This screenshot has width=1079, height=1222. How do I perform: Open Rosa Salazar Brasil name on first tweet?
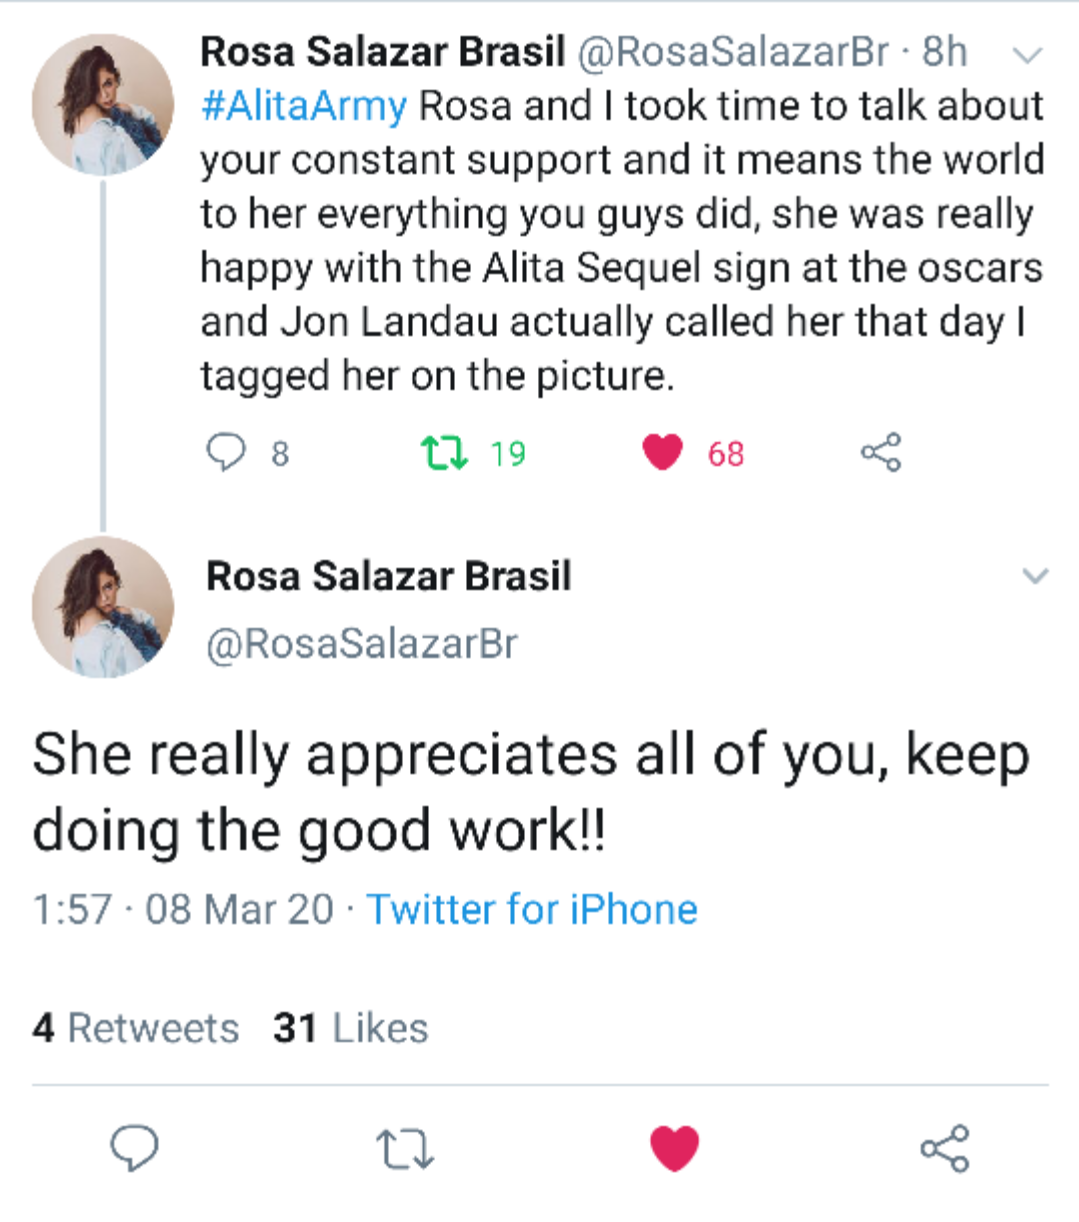382,52
